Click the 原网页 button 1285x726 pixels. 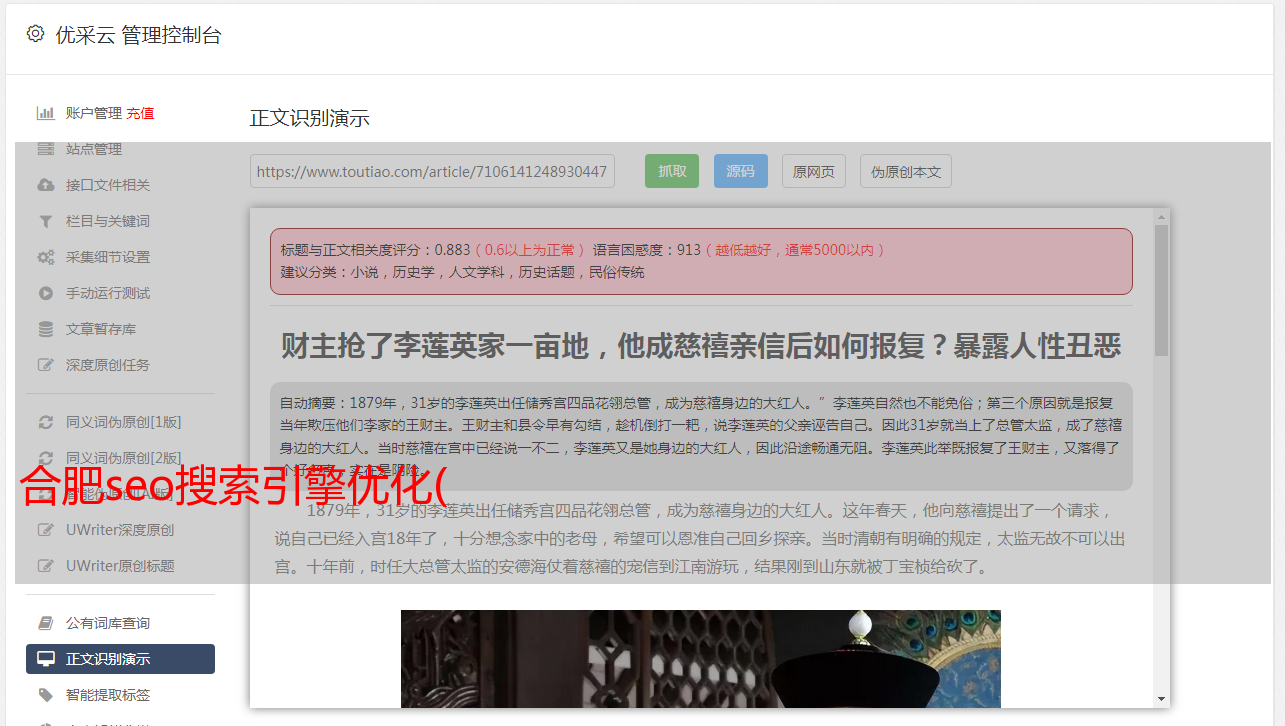(814, 171)
